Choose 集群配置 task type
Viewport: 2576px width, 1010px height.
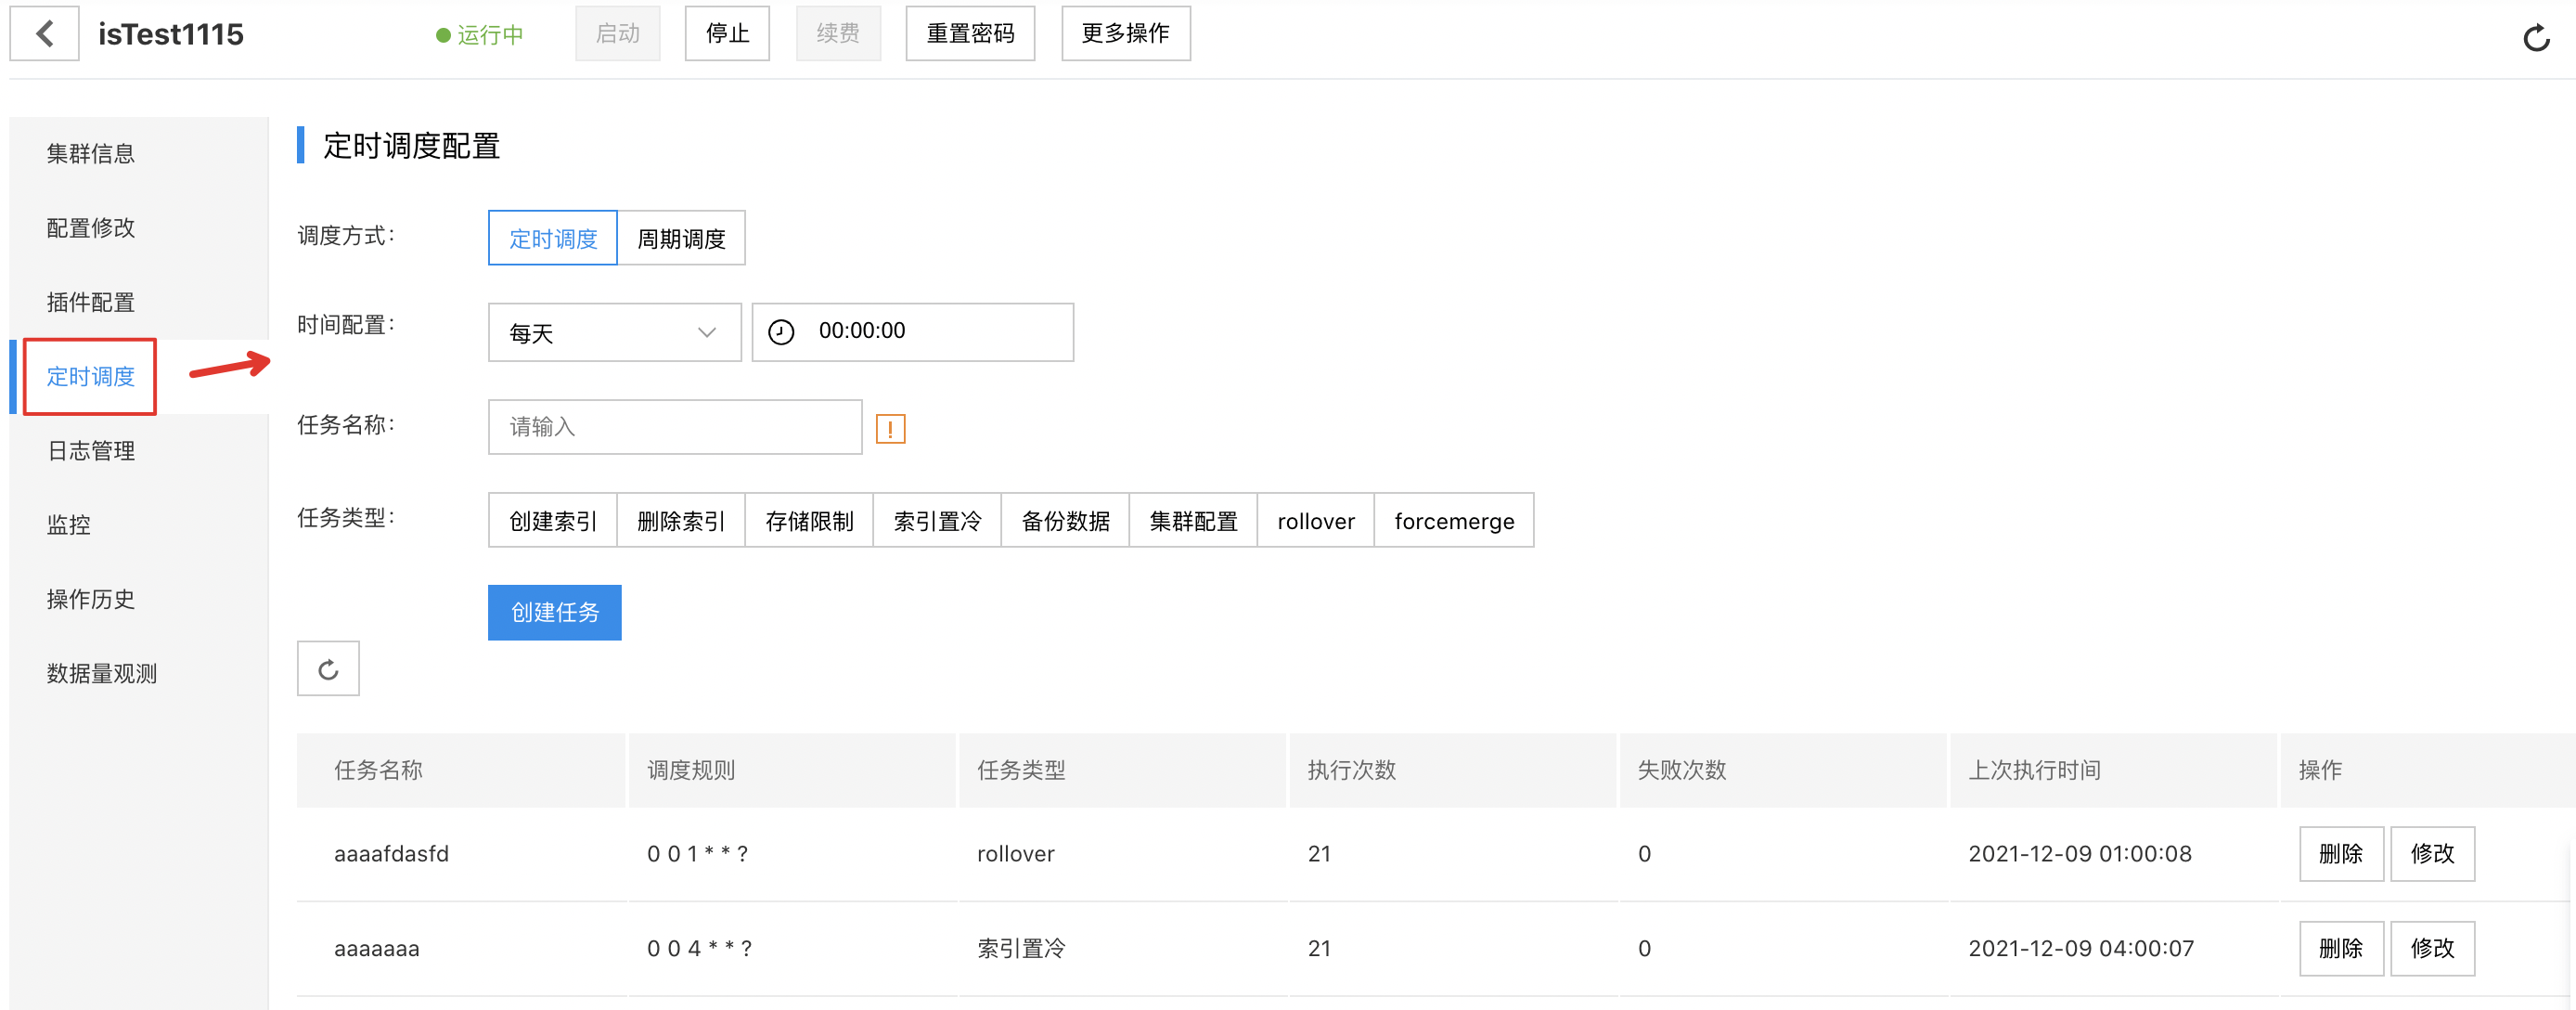(x=1193, y=520)
